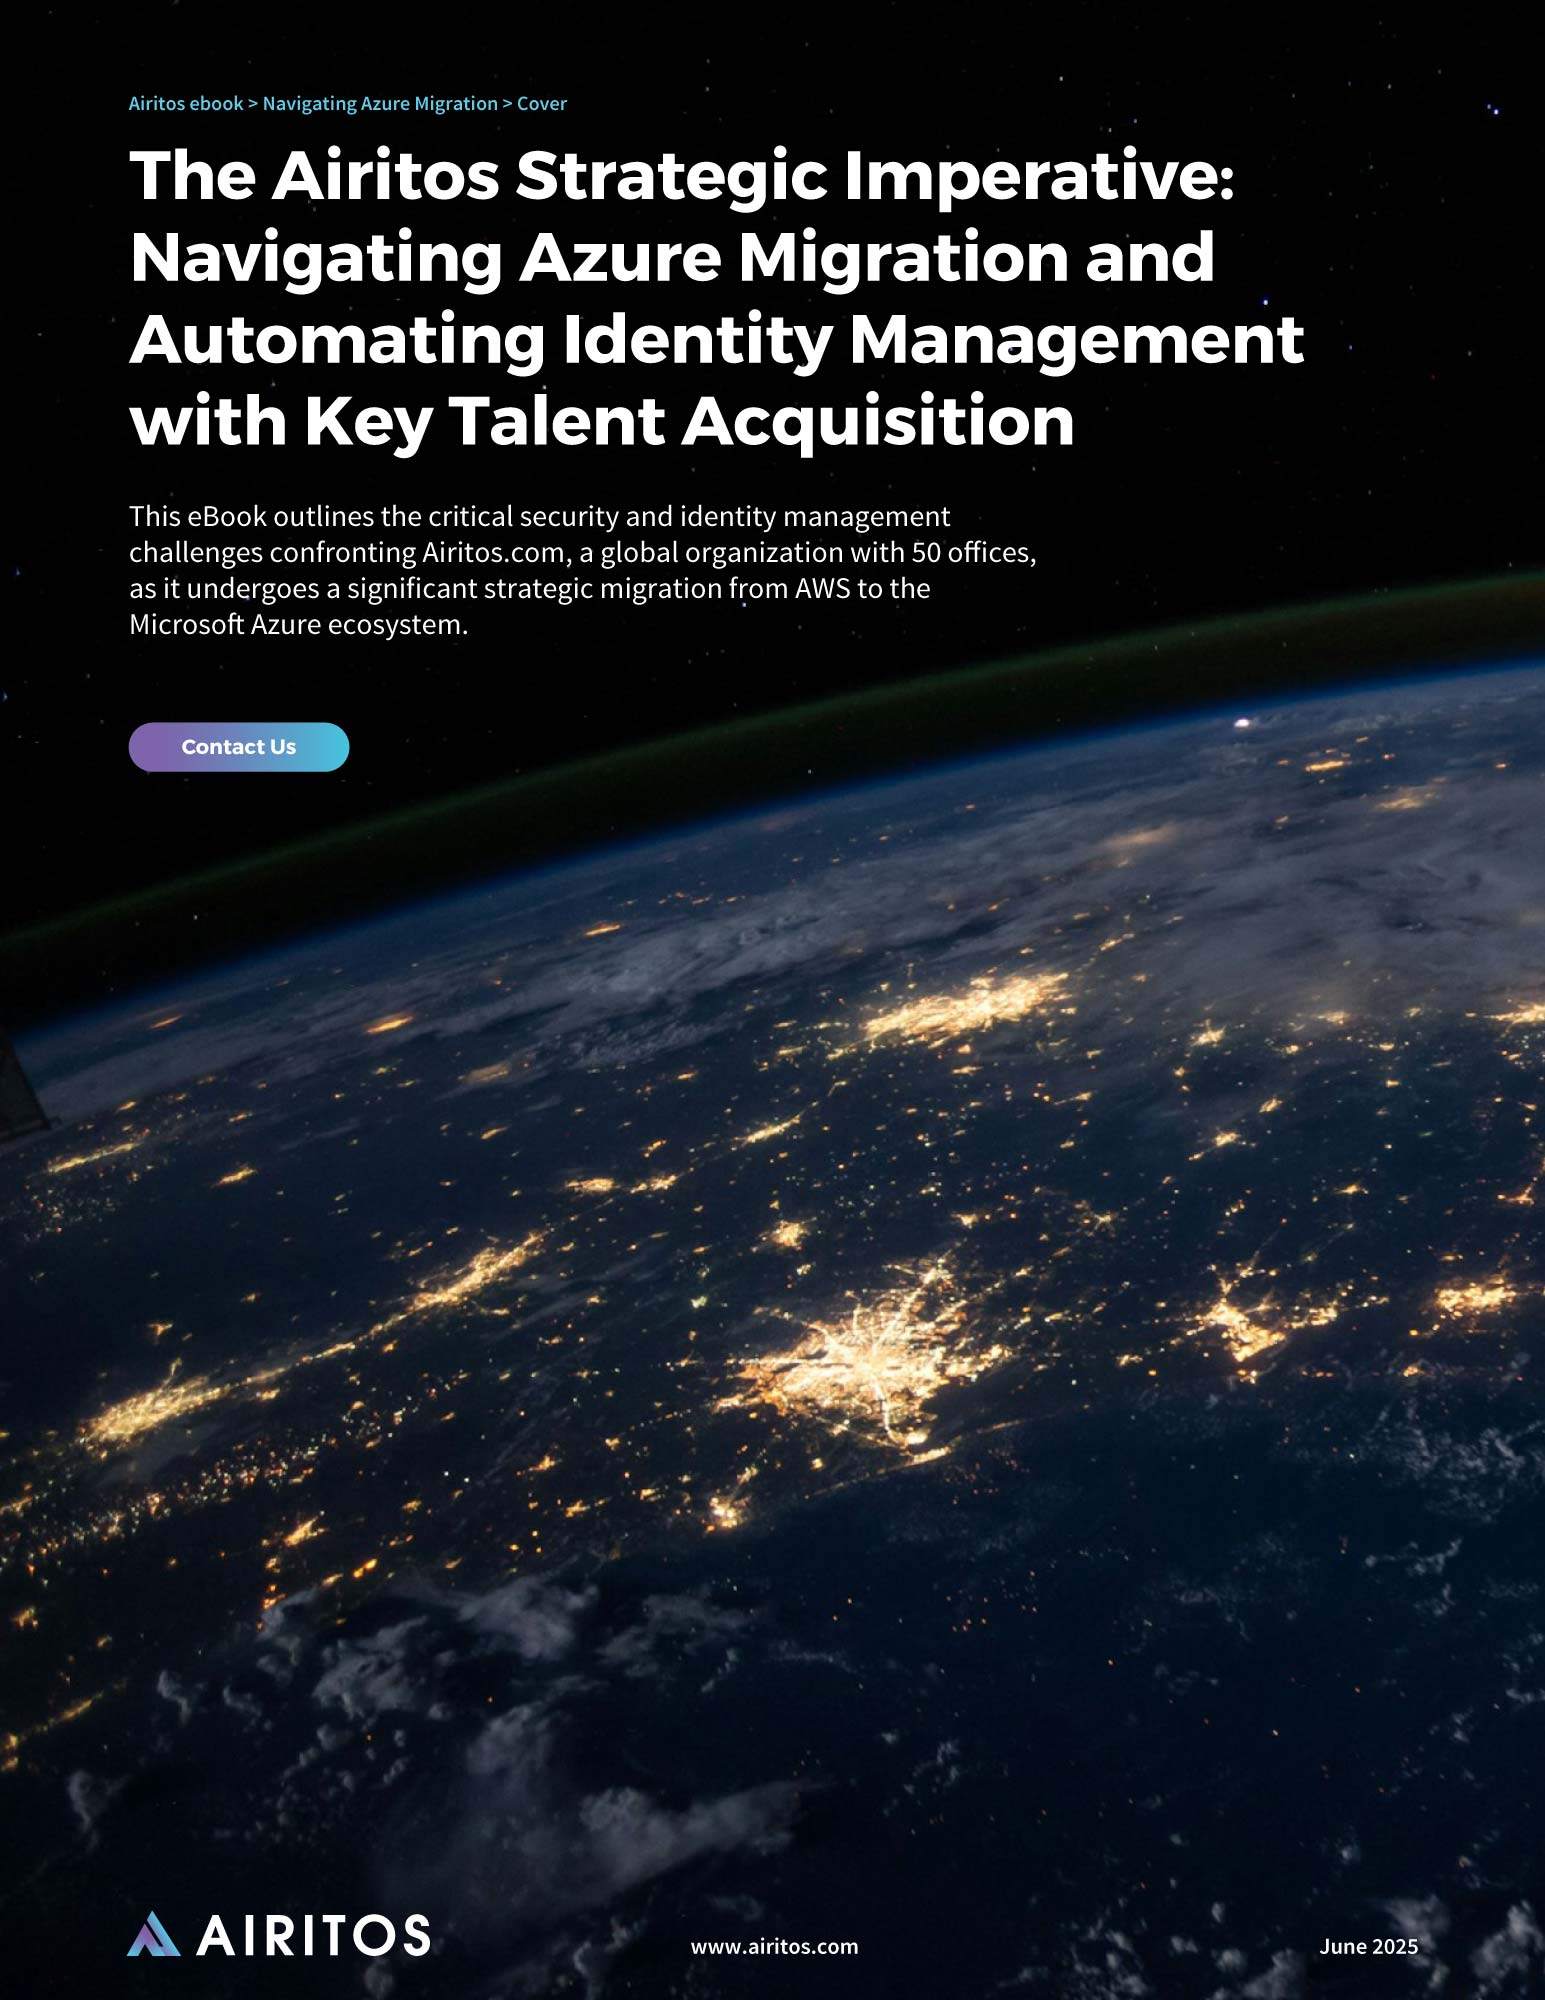Click the Contact Us button

[239, 747]
